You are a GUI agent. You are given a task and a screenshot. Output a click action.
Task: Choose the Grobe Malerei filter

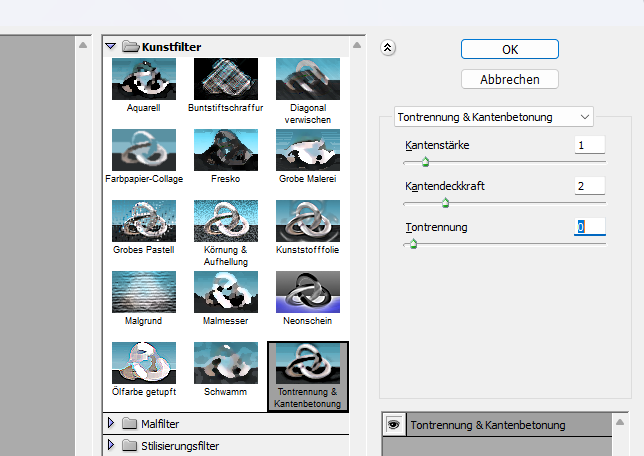tap(308, 150)
